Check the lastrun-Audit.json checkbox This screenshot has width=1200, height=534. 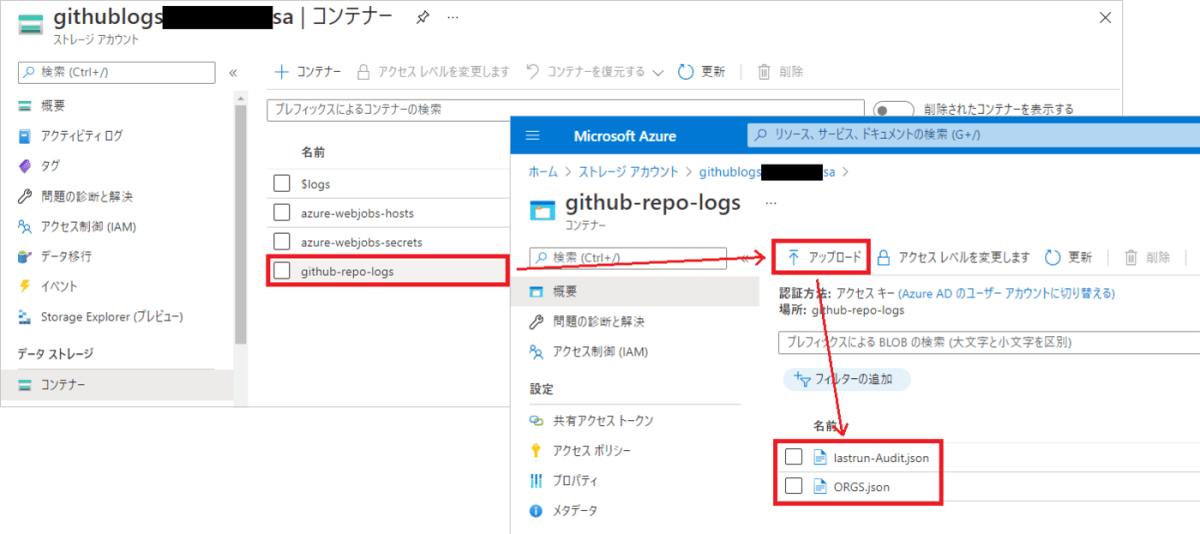coord(793,457)
